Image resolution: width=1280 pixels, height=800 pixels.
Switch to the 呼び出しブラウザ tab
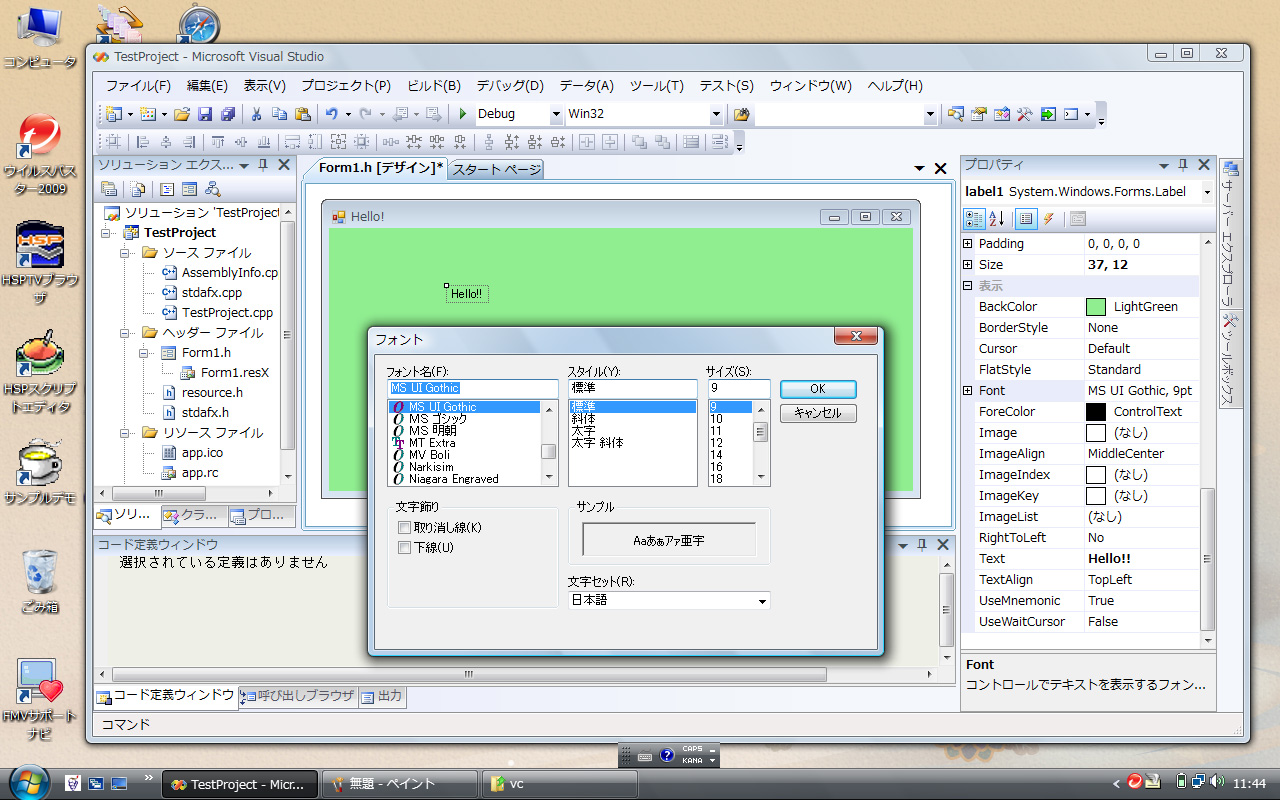(298, 696)
